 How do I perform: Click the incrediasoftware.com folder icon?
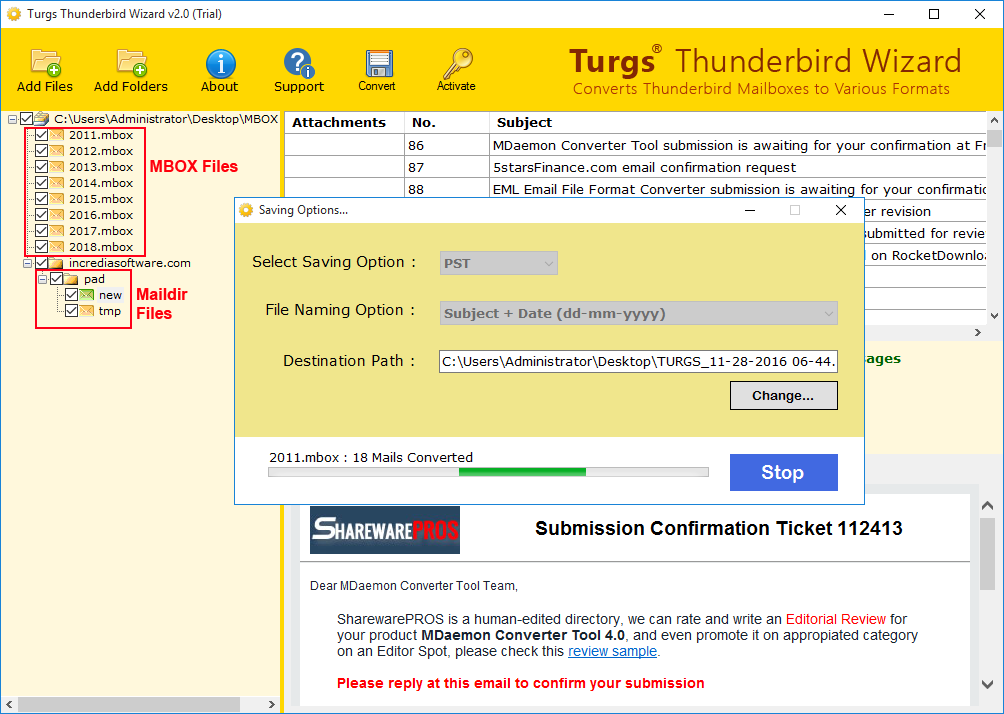(x=56, y=263)
